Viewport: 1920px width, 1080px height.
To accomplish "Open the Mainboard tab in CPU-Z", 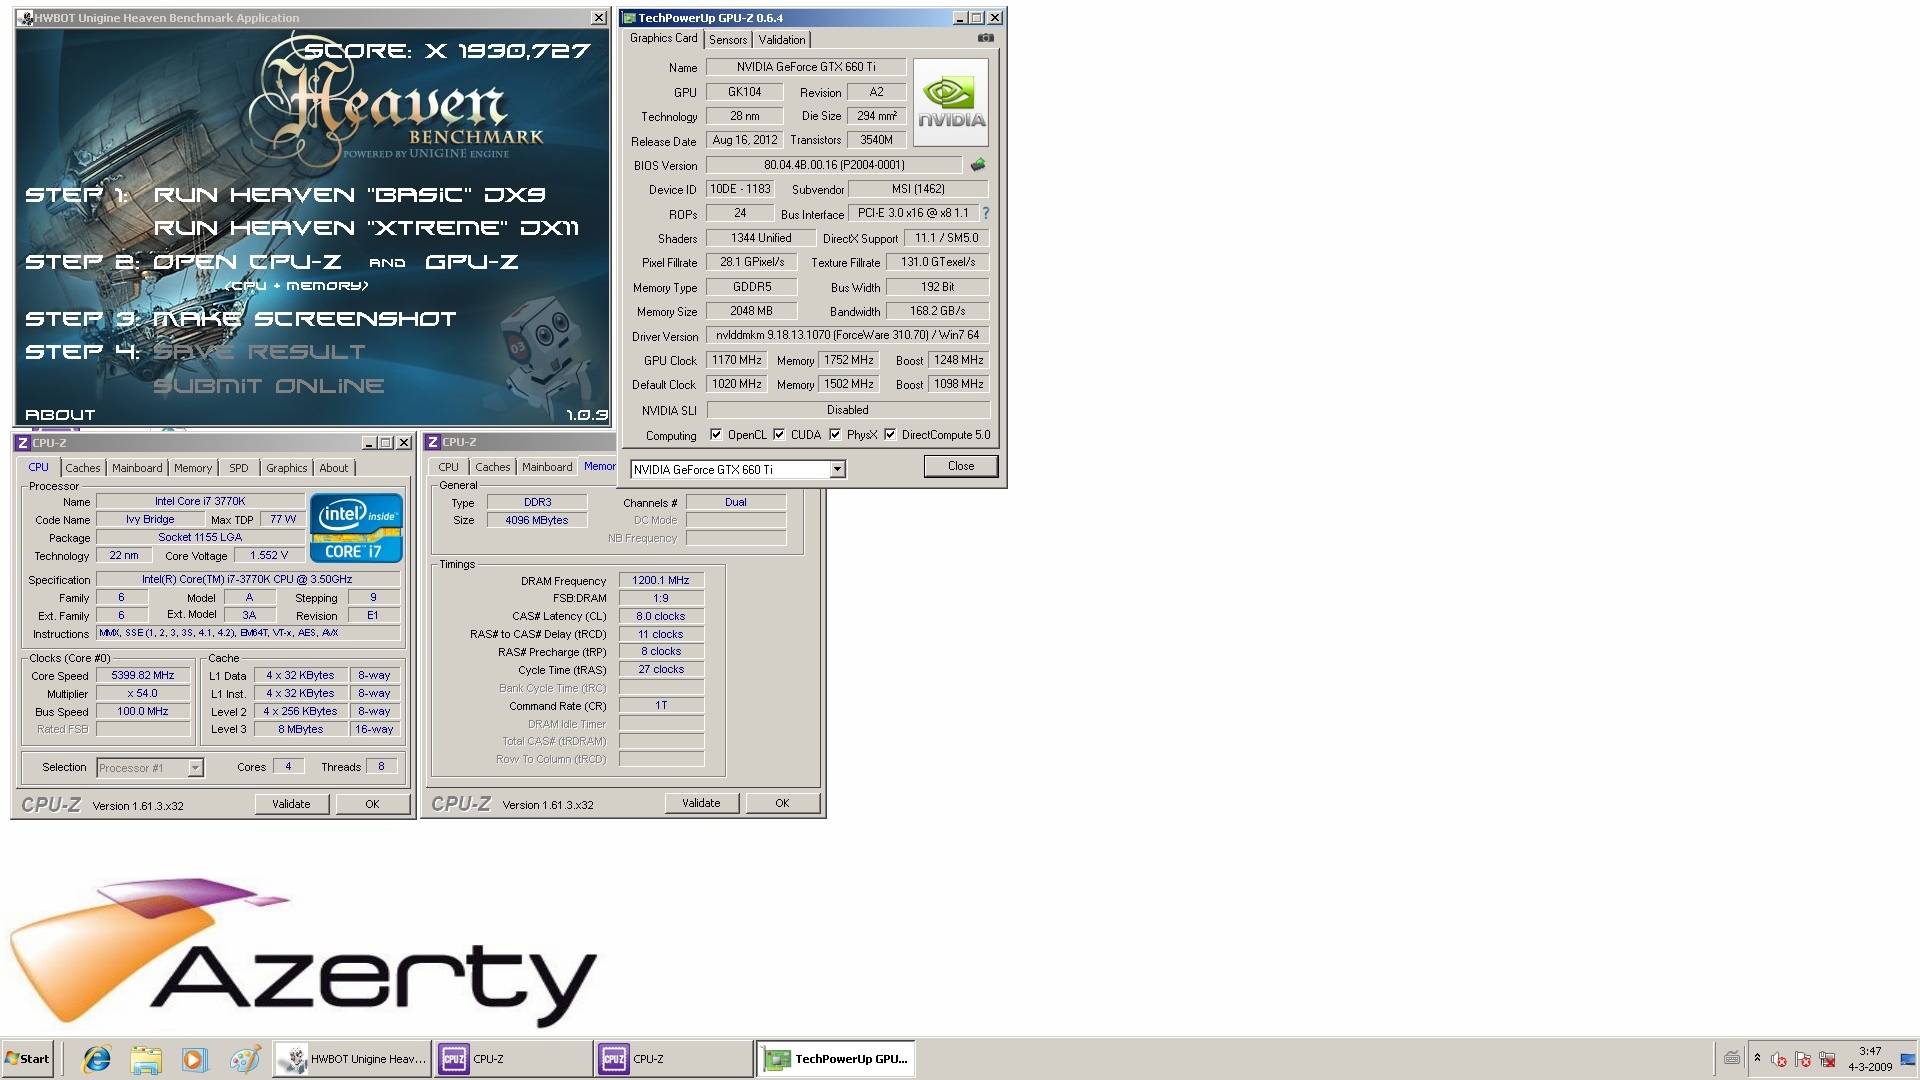I will click(x=137, y=468).
